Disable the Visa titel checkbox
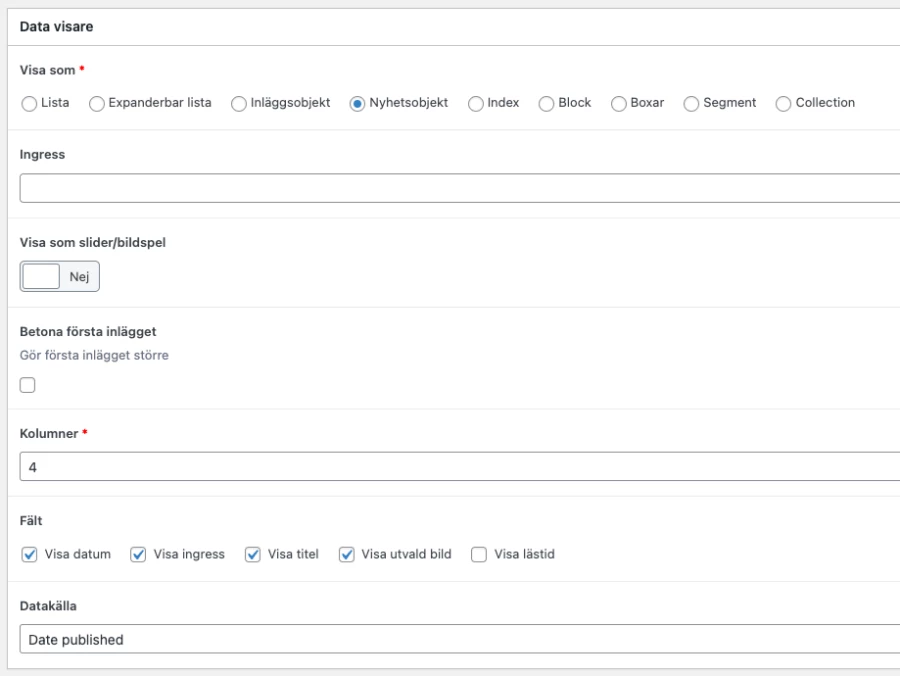 [x=253, y=554]
